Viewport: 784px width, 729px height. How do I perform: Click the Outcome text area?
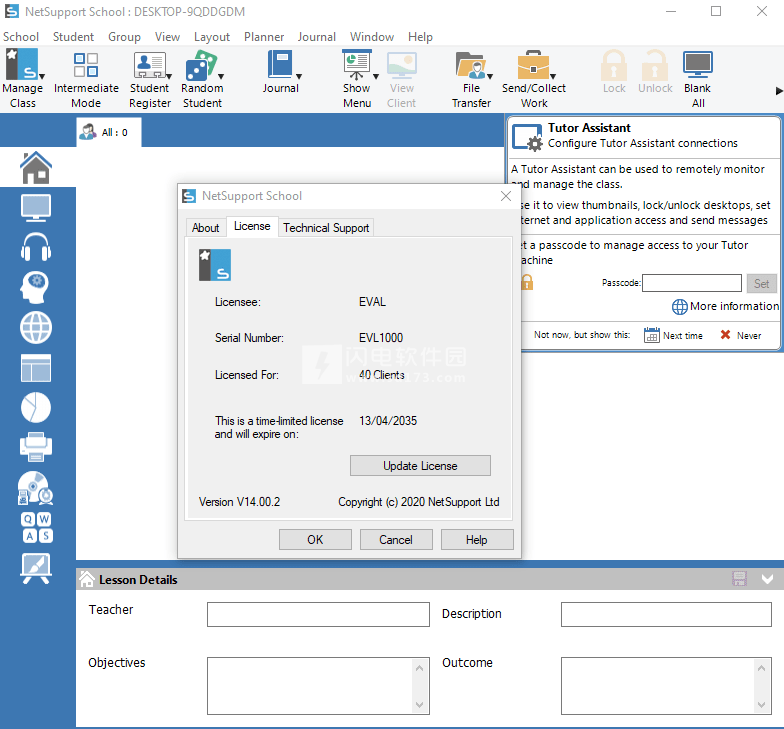666,686
